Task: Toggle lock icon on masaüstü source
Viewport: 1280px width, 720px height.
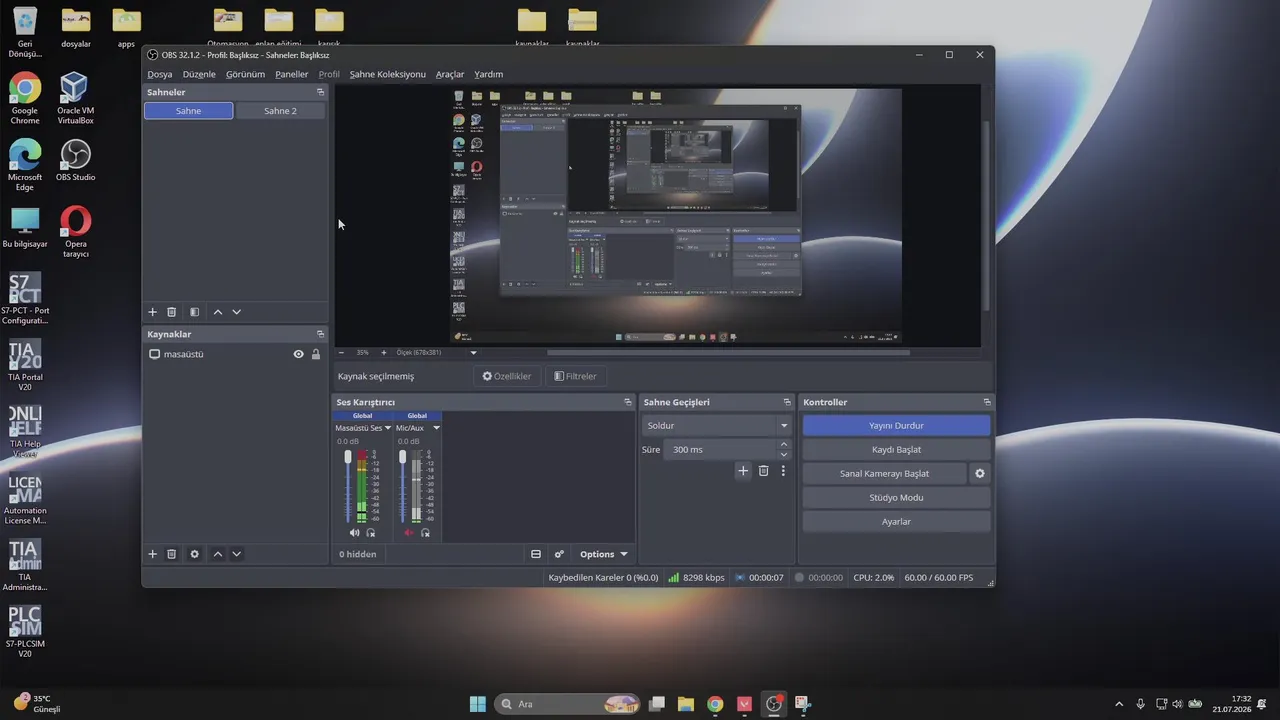Action: tap(316, 354)
